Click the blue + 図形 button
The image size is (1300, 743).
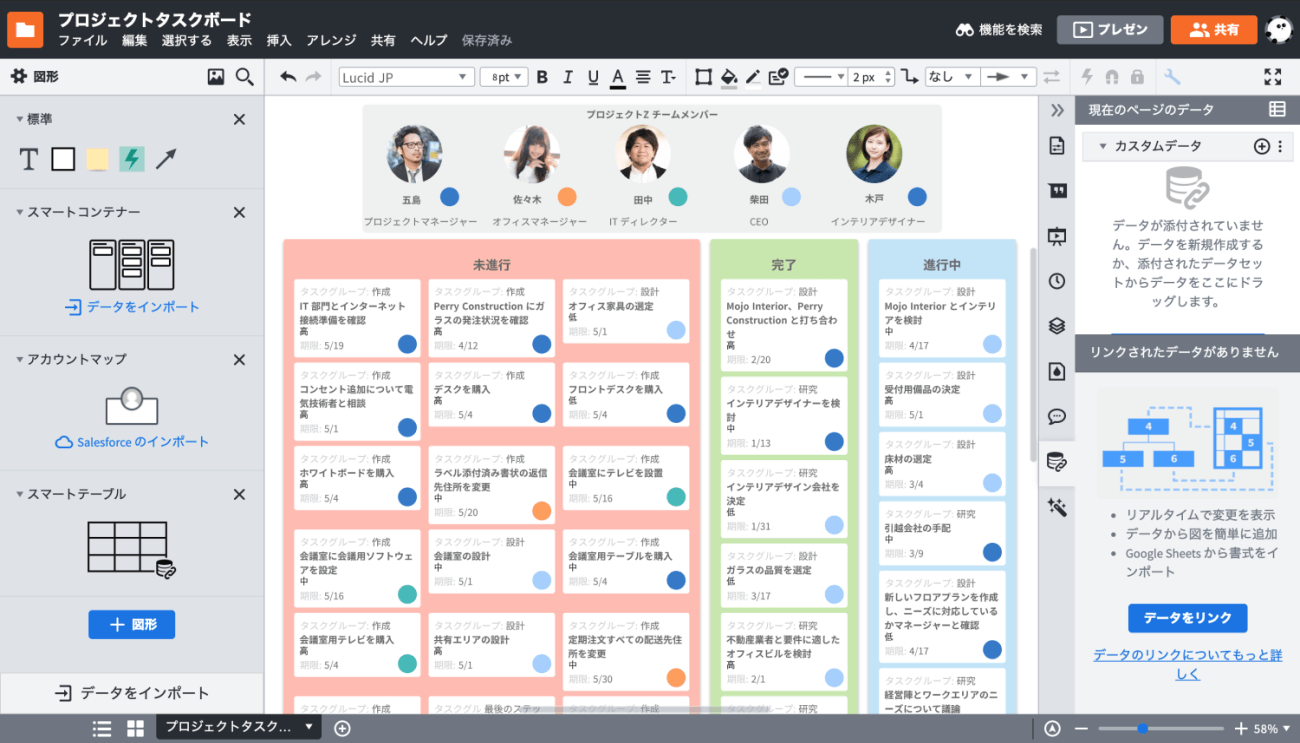click(132, 624)
